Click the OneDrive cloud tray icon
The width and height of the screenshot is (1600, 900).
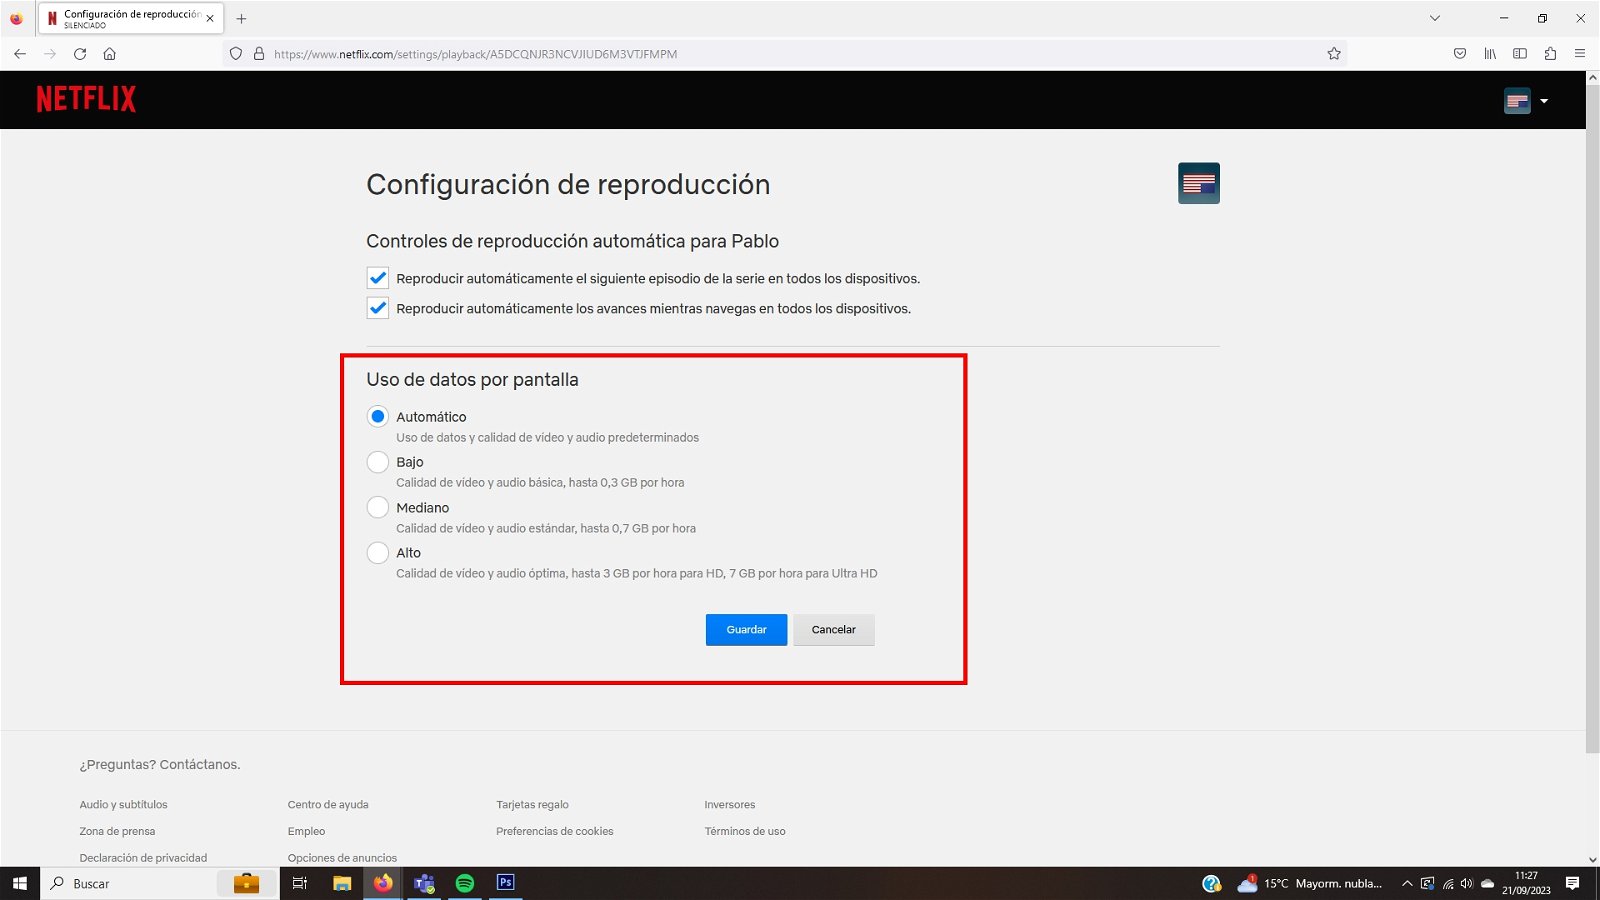(x=1487, y=883)
